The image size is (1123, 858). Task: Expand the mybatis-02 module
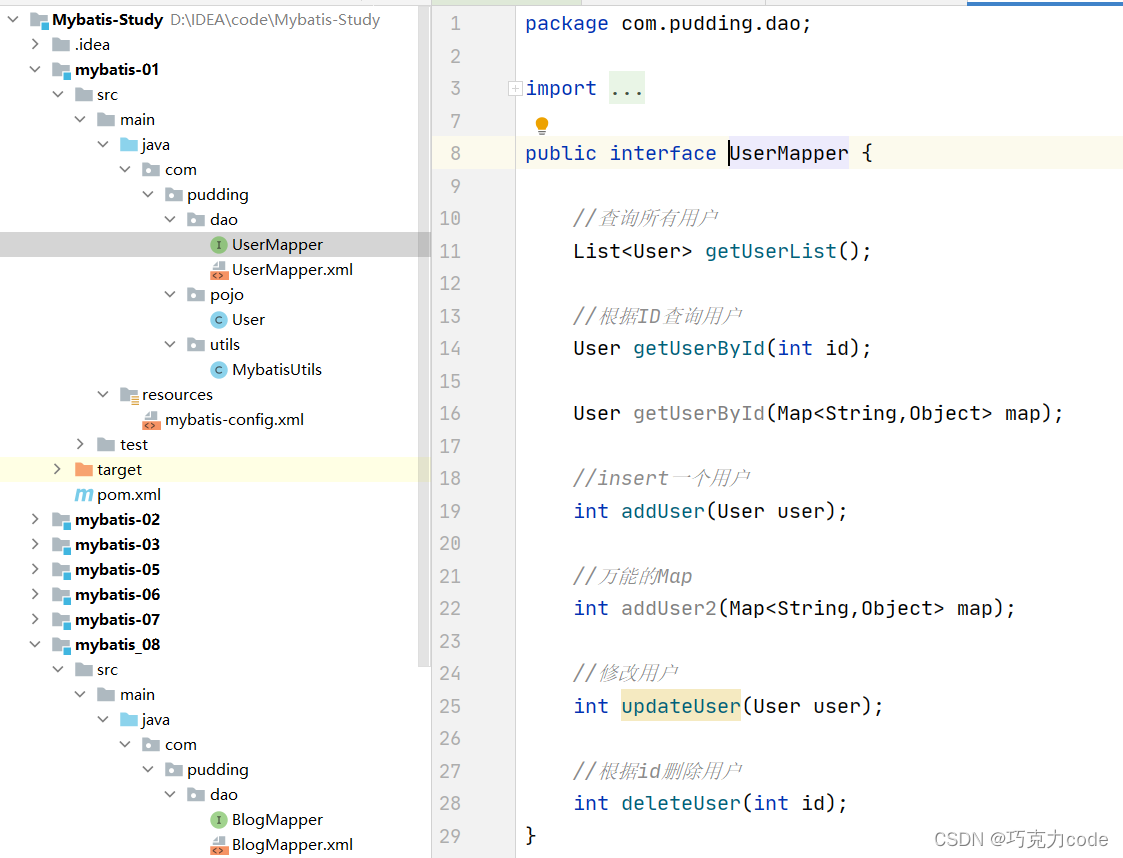[35, 520]
